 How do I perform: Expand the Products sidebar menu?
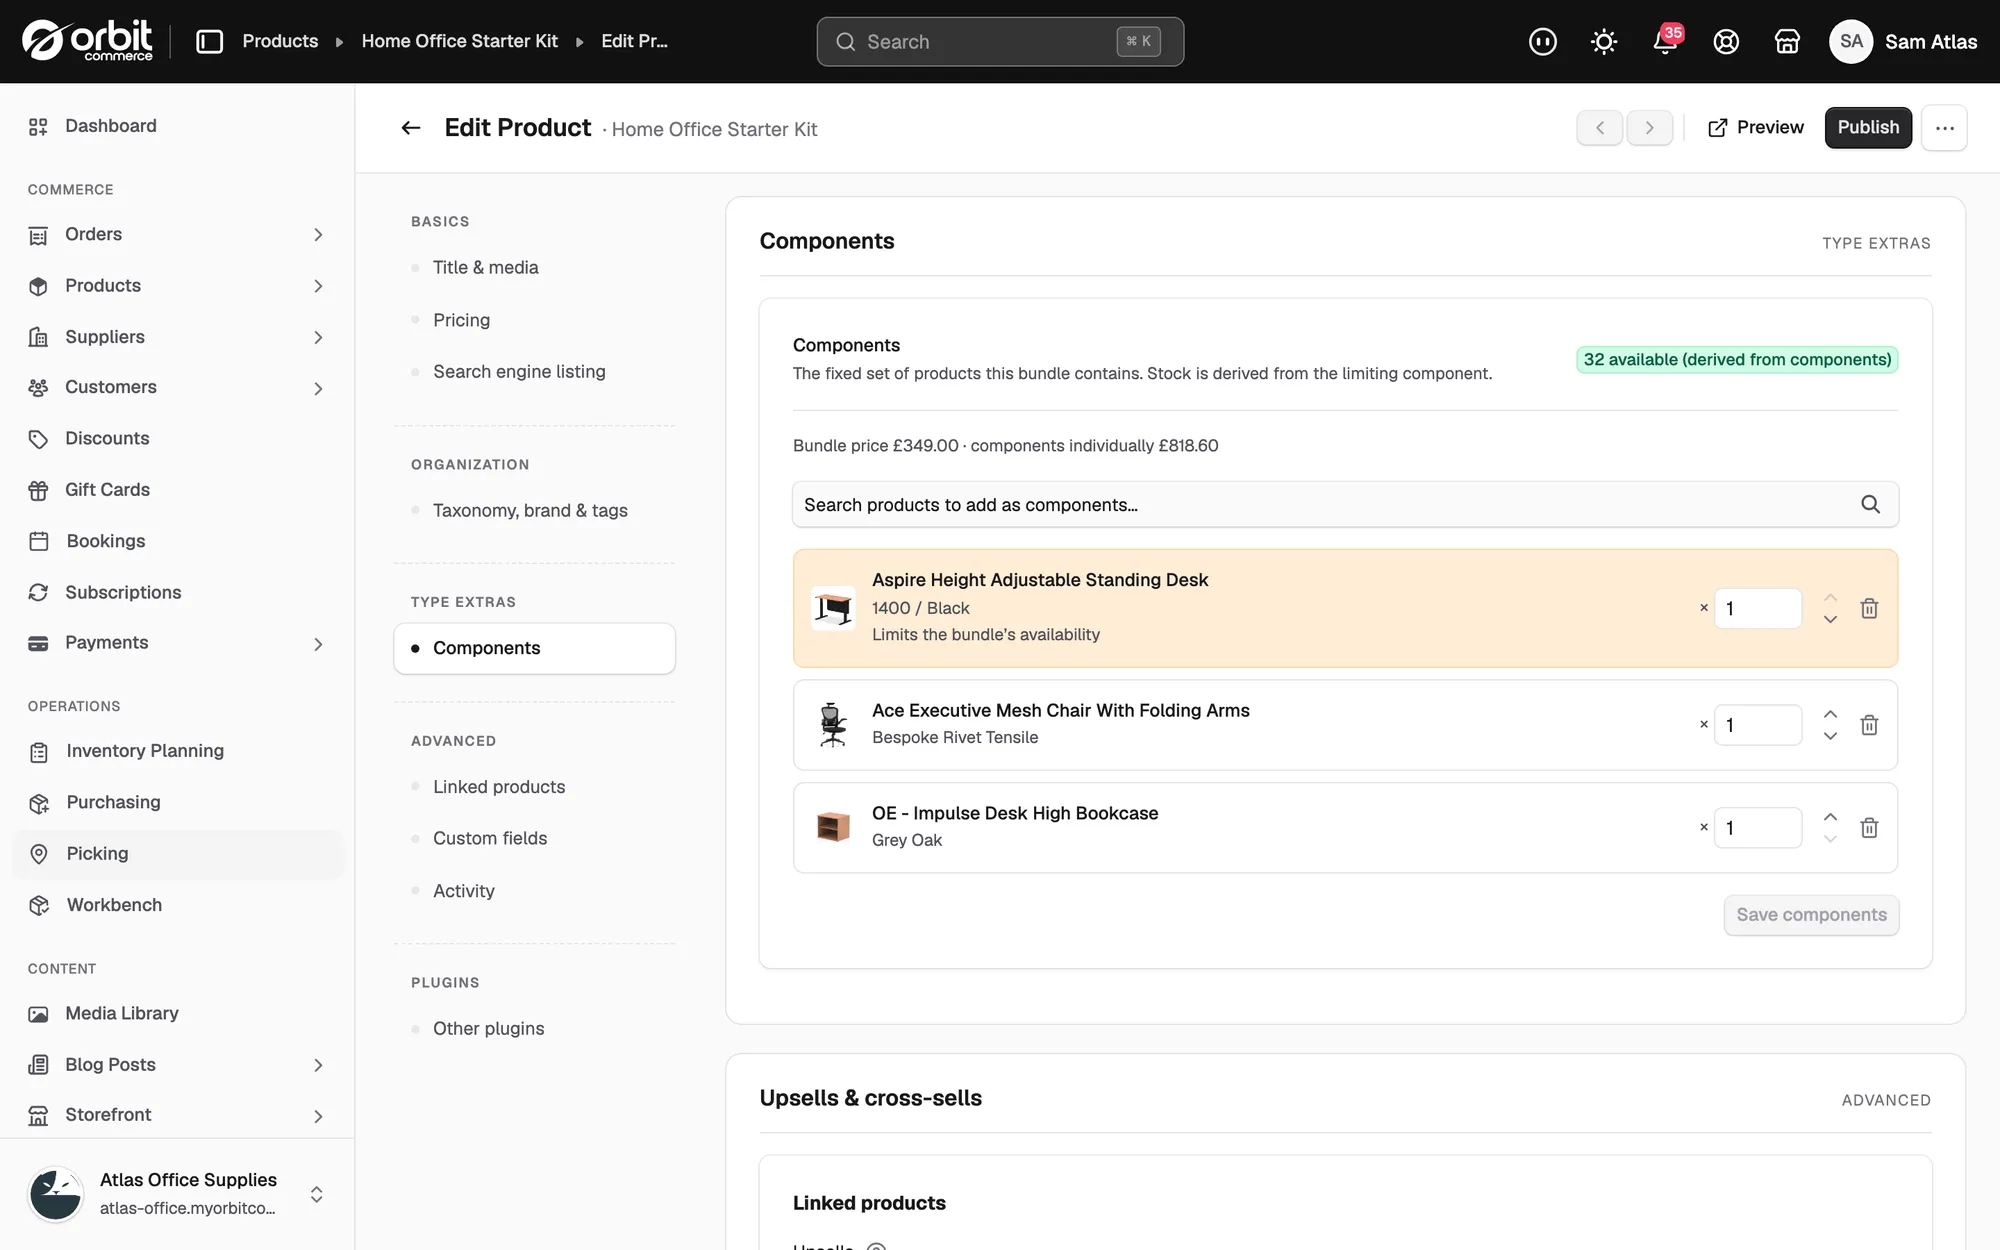point(318,286)
